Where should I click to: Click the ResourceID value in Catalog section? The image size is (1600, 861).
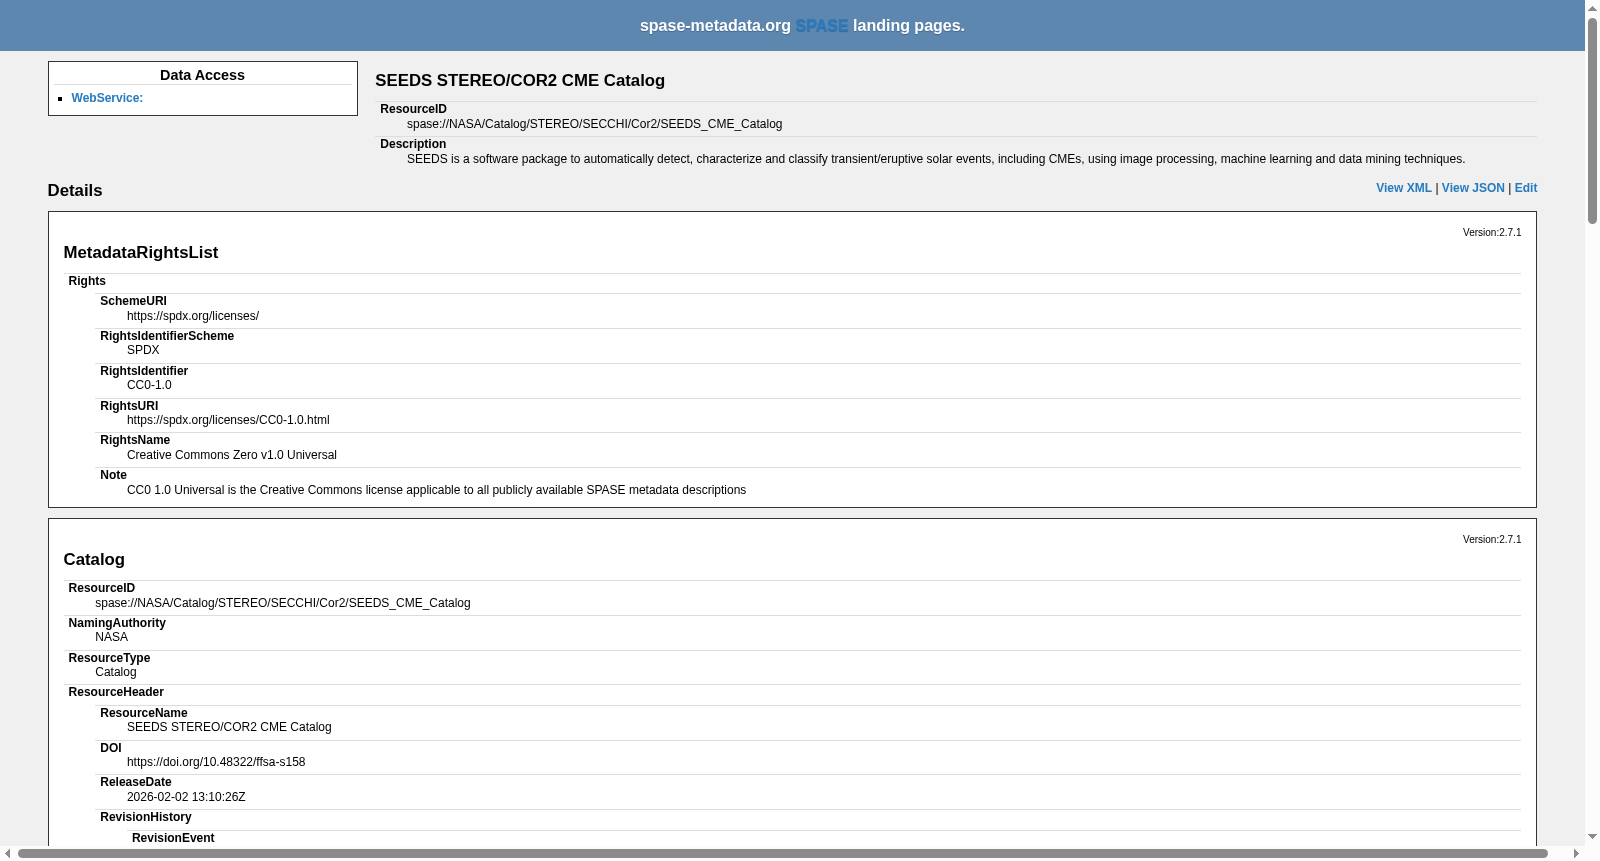(283, 603)
